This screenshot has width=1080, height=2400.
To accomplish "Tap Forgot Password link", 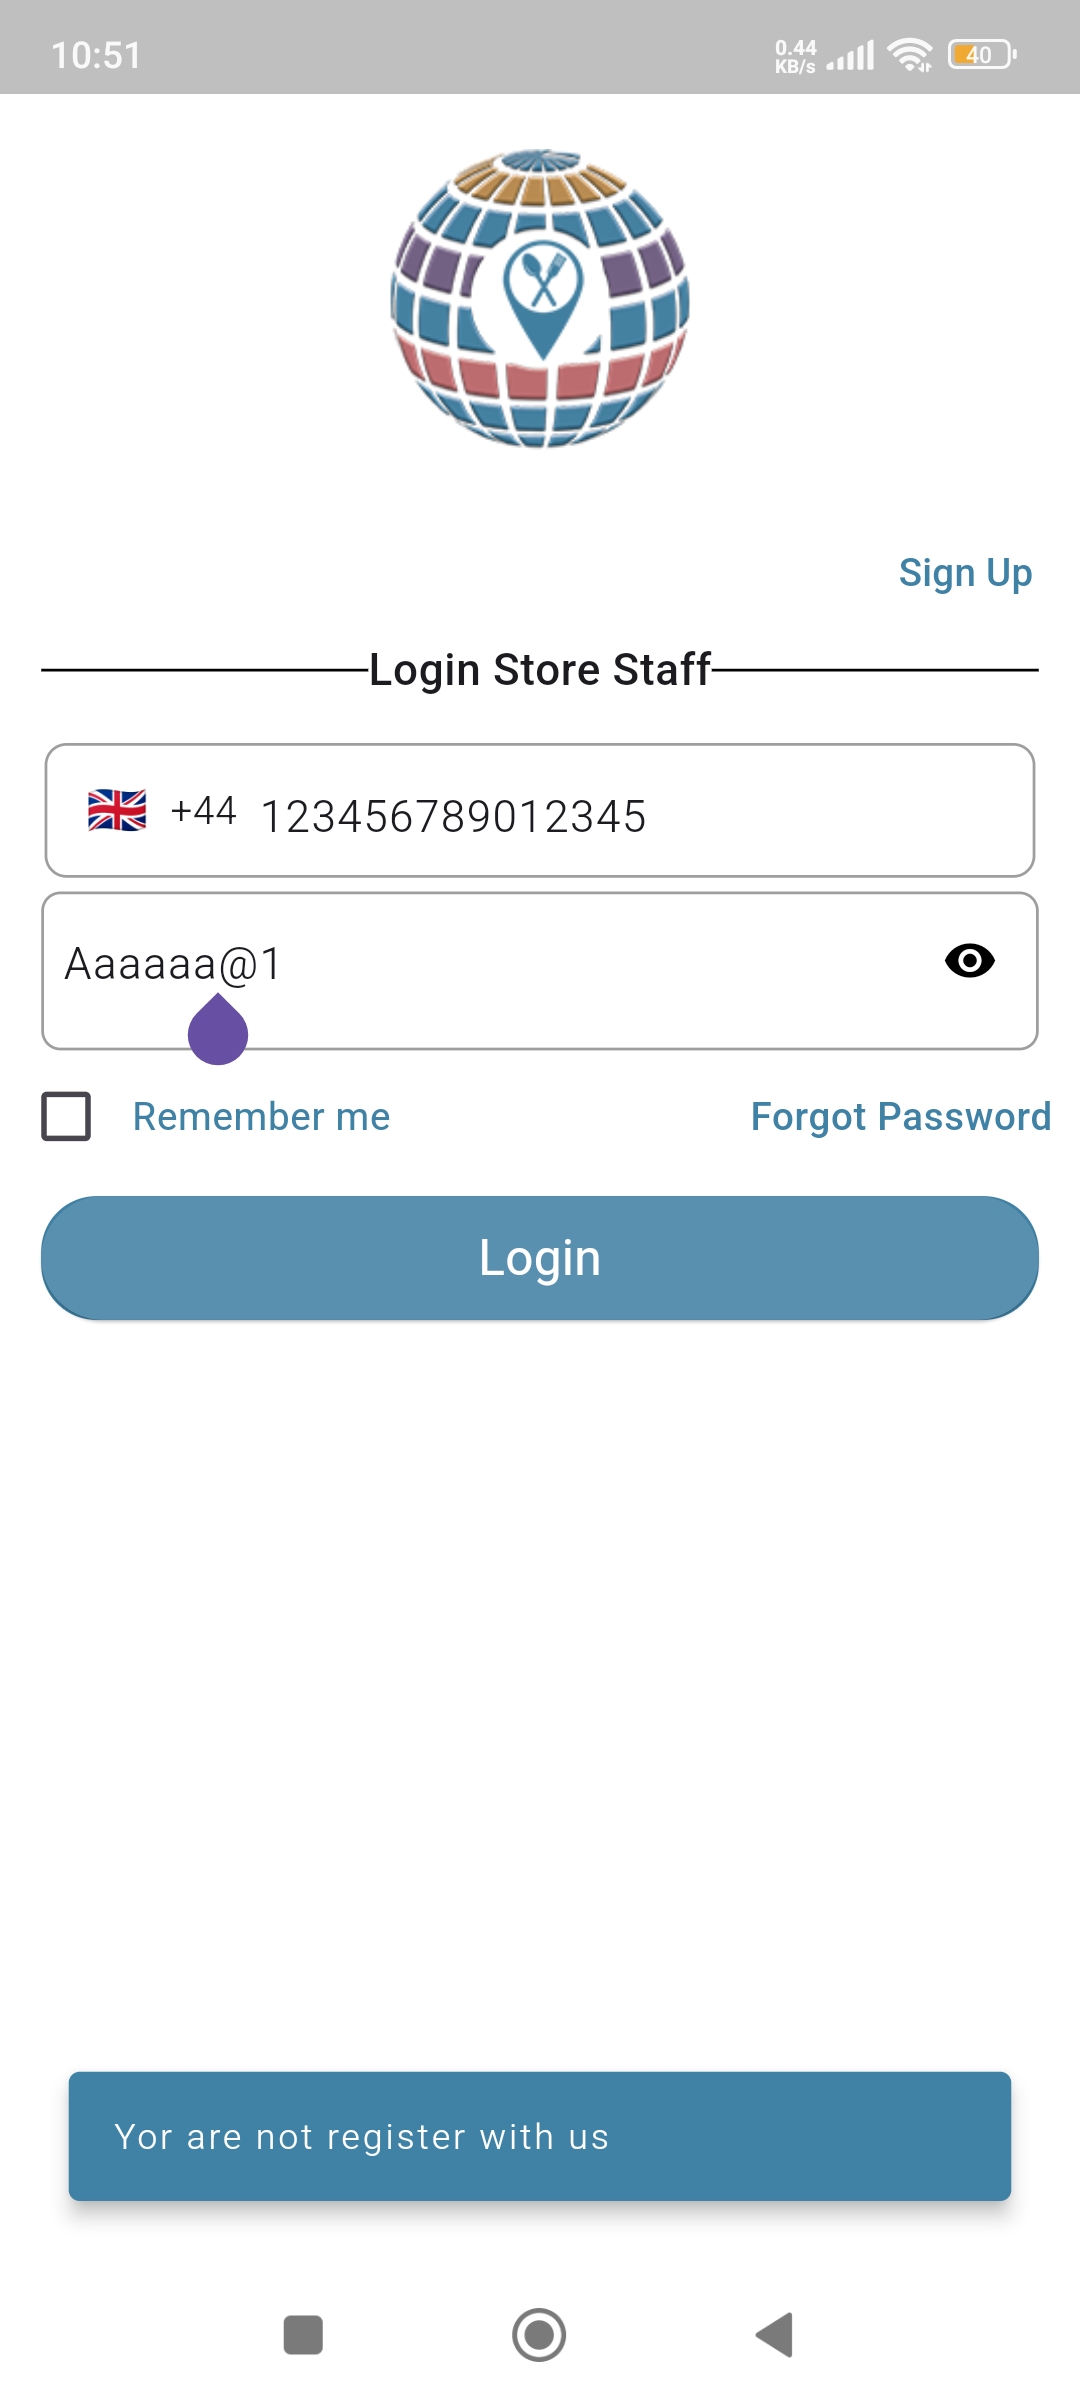I will [900, 1116].
